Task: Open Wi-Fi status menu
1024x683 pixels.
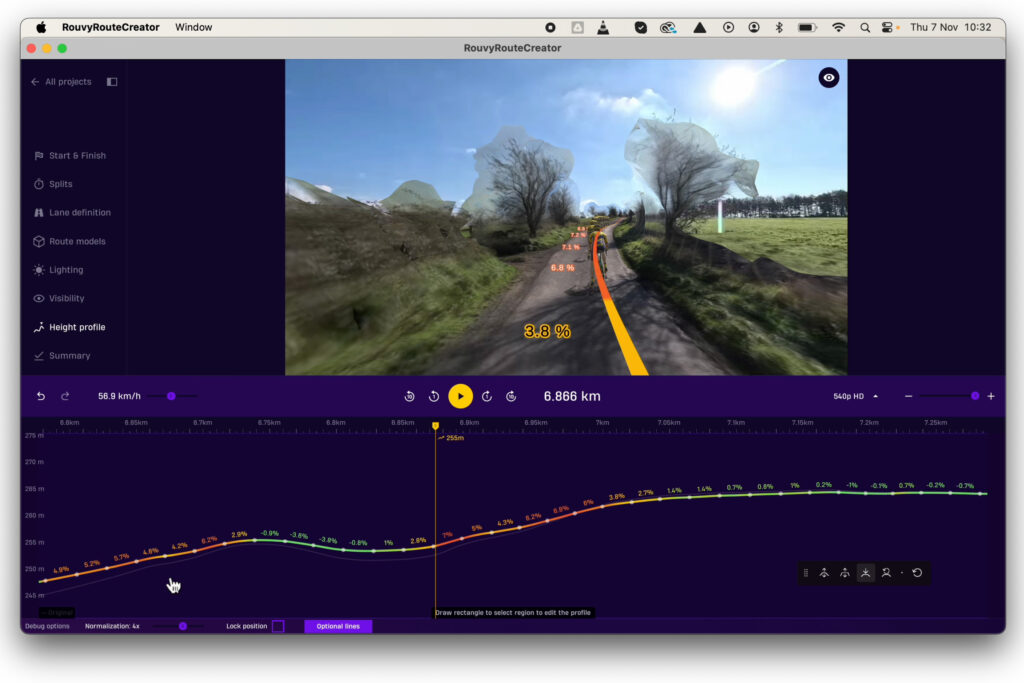Action: pos(839,27)
